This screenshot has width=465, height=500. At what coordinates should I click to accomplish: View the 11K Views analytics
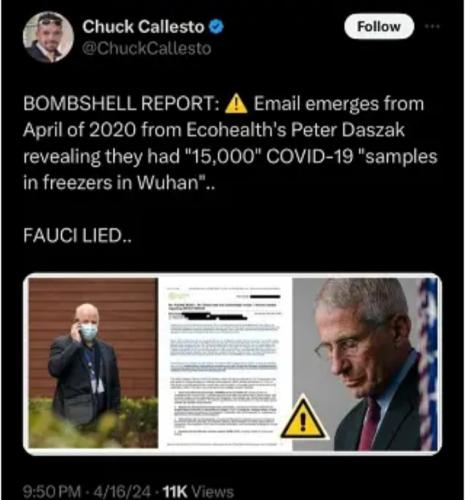point(198,491)
